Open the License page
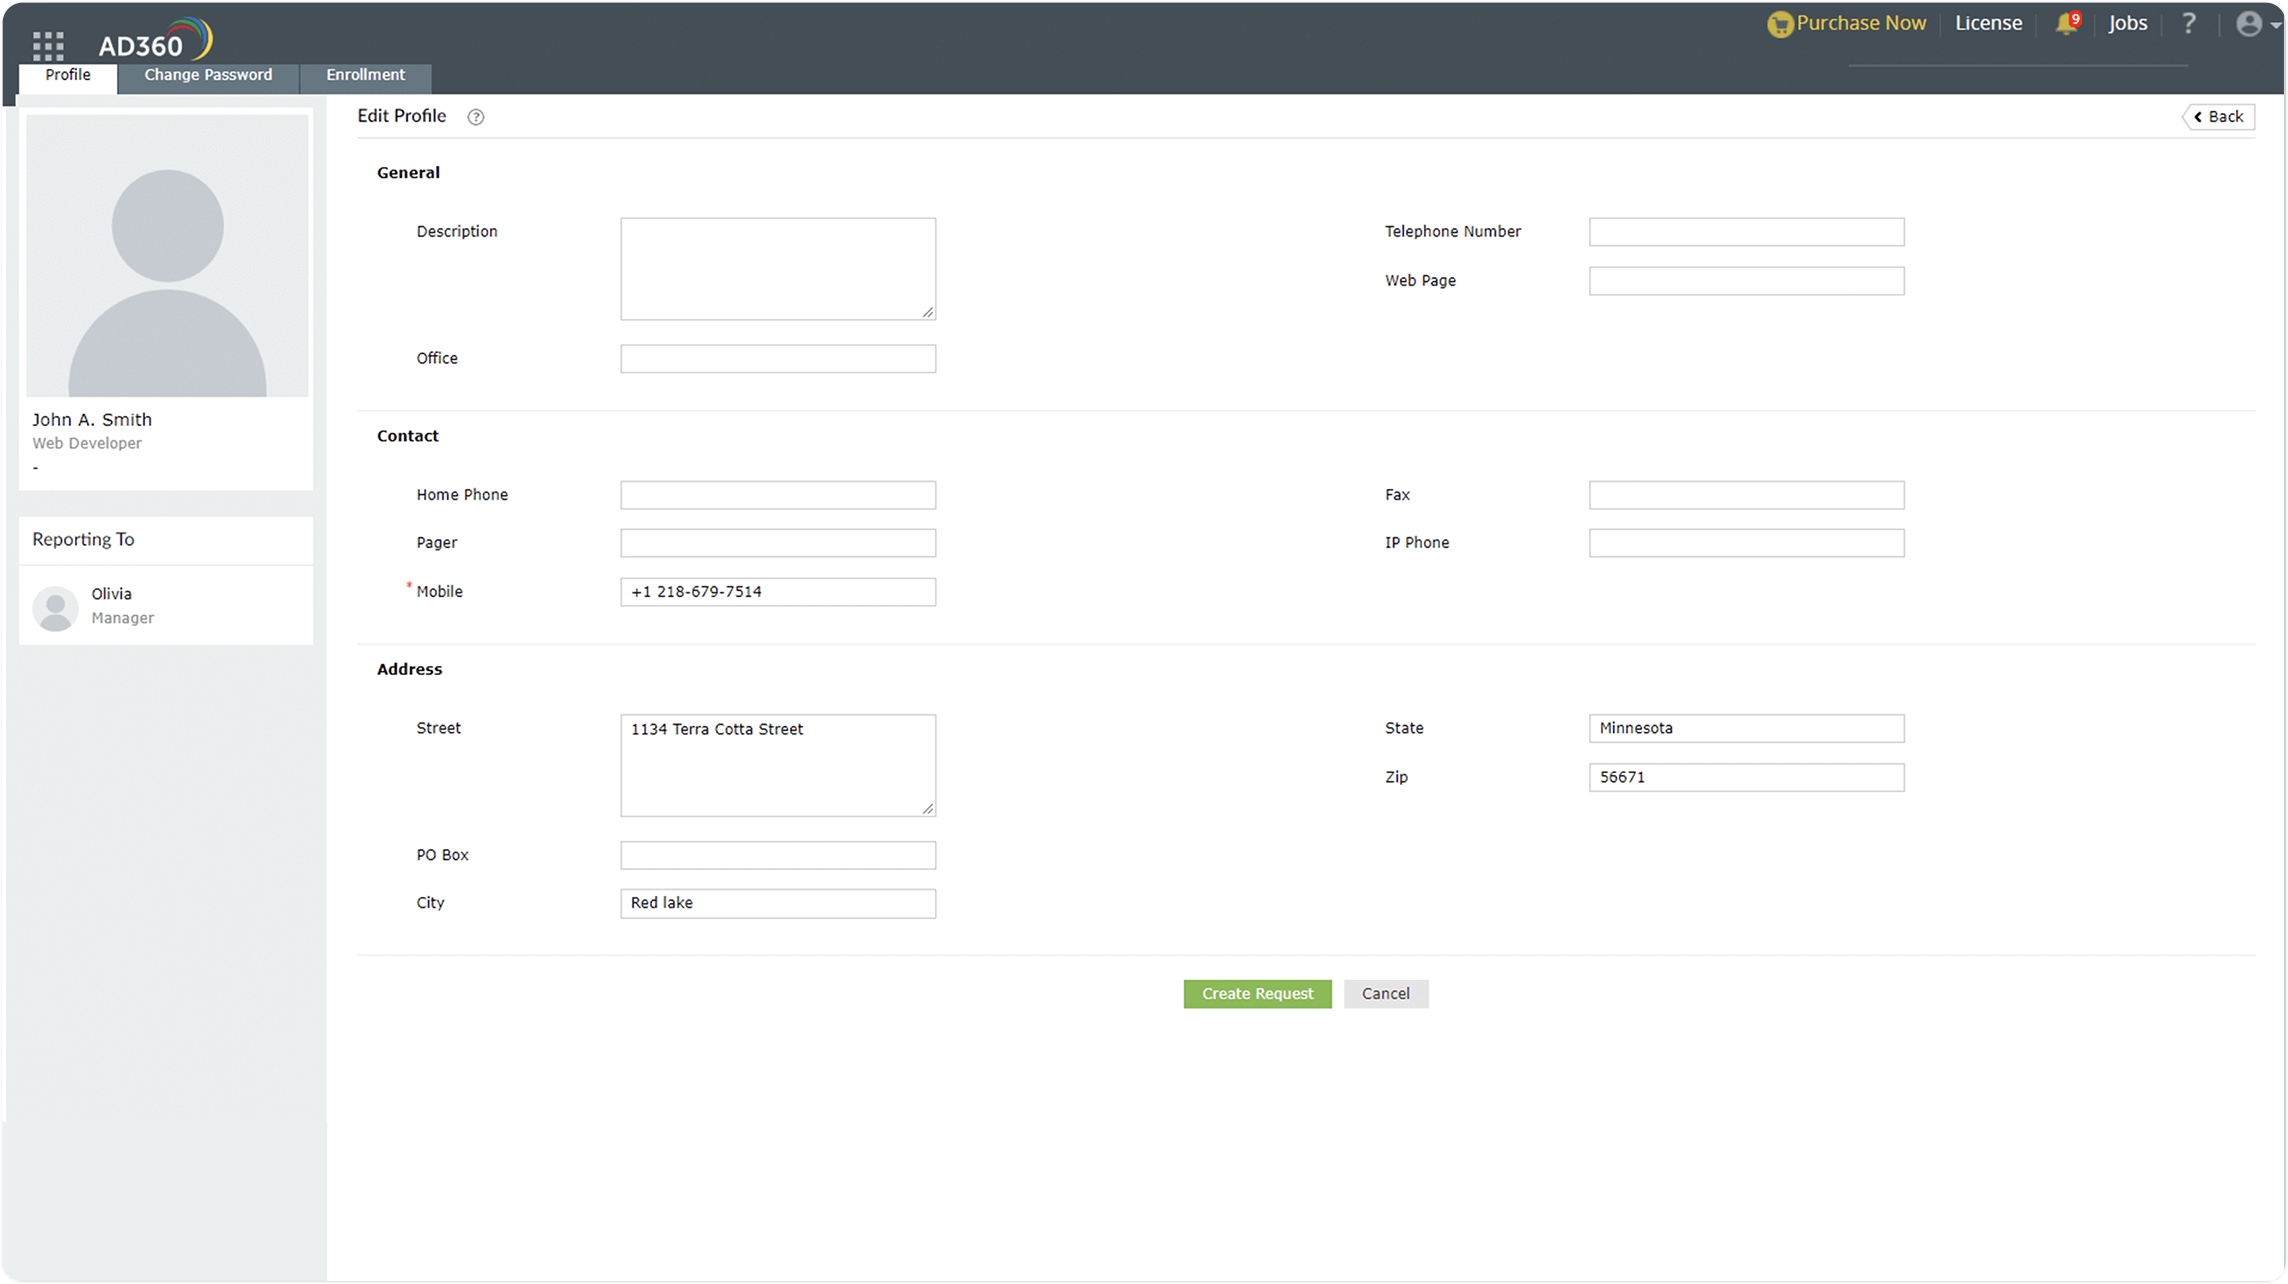 tap(1988, 23)
